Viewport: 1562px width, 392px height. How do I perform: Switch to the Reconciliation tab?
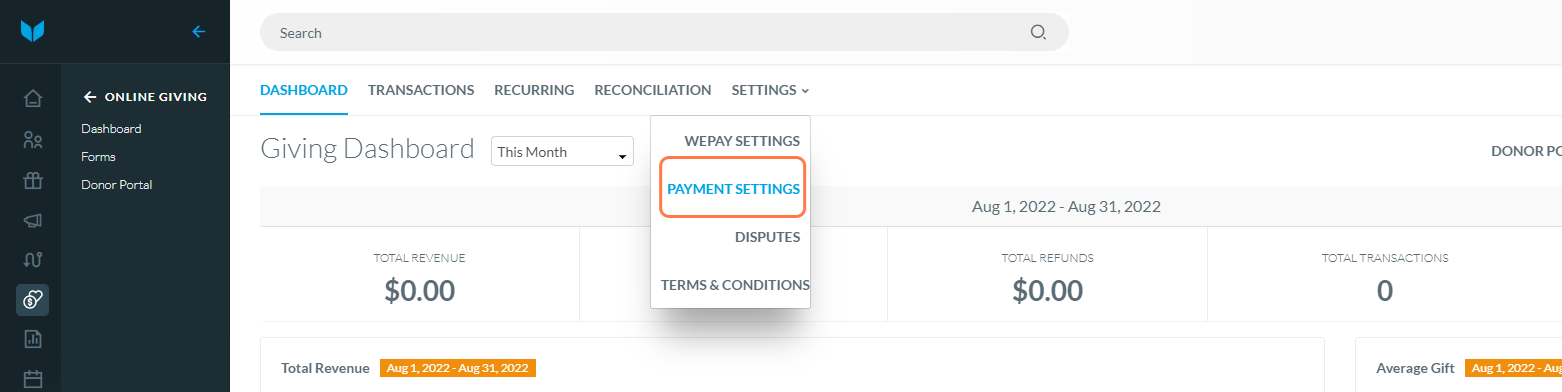click(x=653, y=90)
